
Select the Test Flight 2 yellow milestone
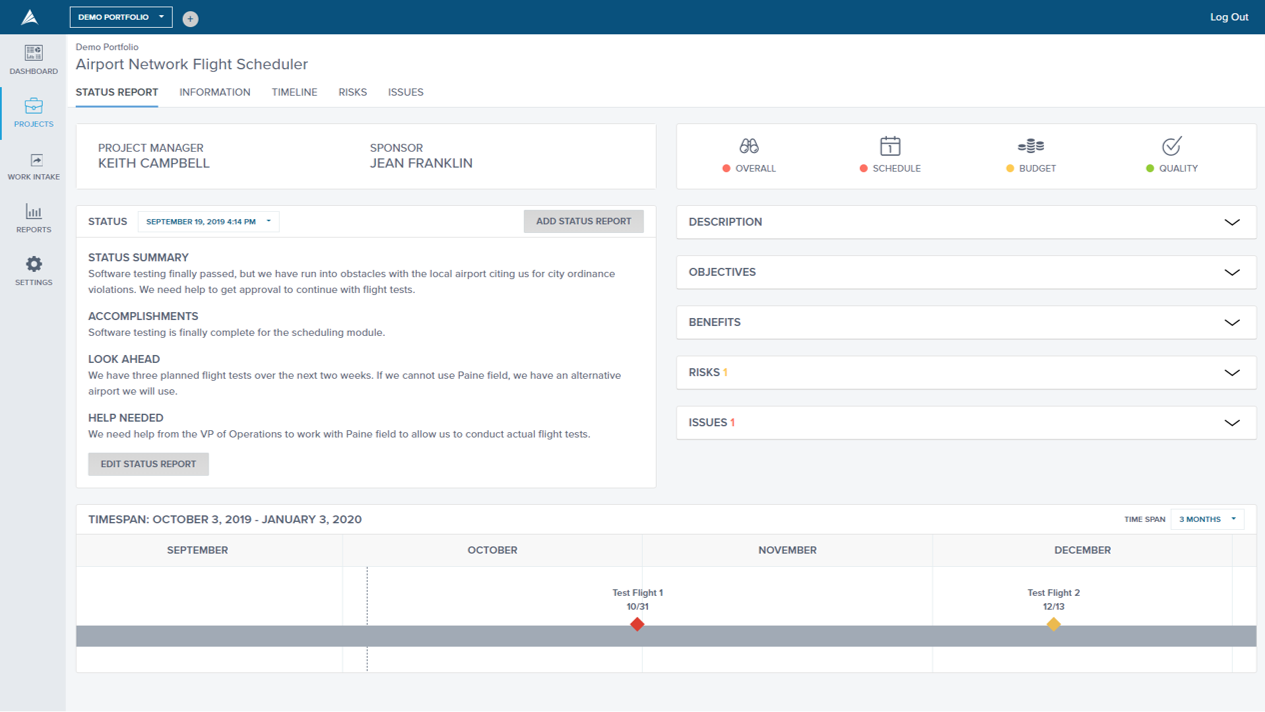(1053, 624)
